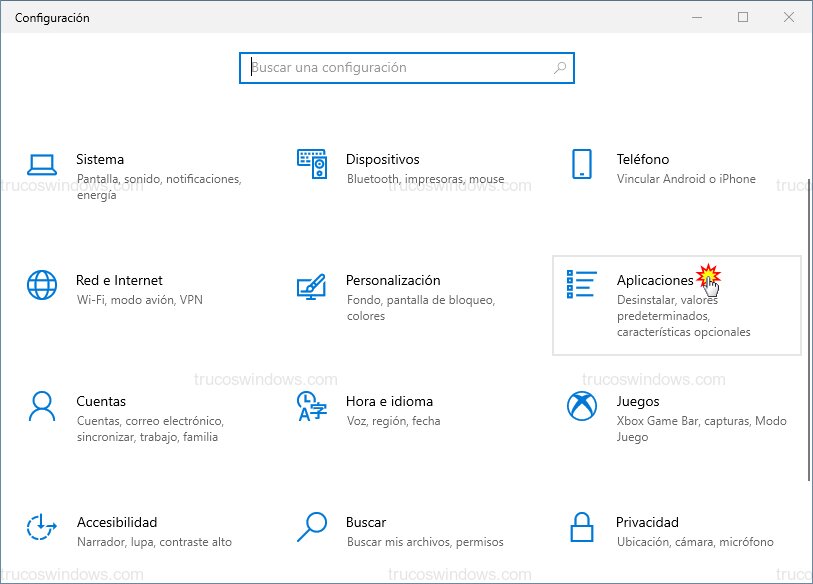Image resolution: width=813 pixels, height=584 pixels.
Task: Click the search magnifier in the search box
Action: (x=560, y=68)
